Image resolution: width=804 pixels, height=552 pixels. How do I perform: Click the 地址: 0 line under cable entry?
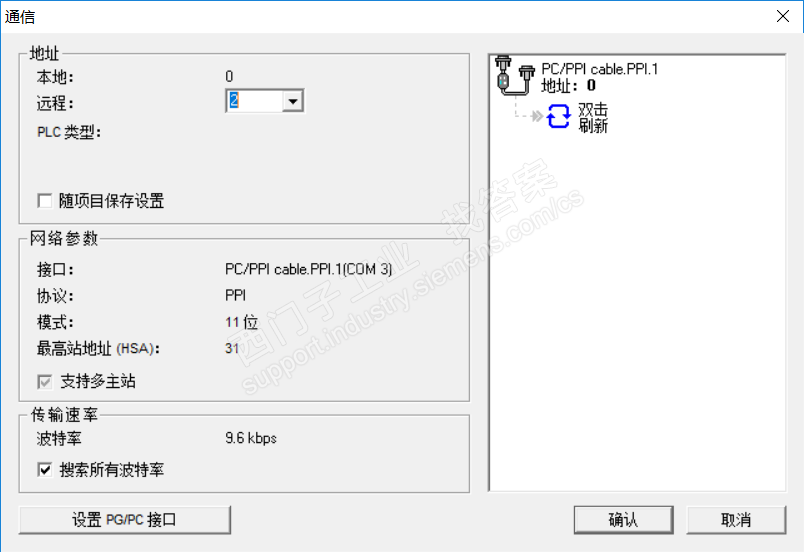[x=568, y=86]
